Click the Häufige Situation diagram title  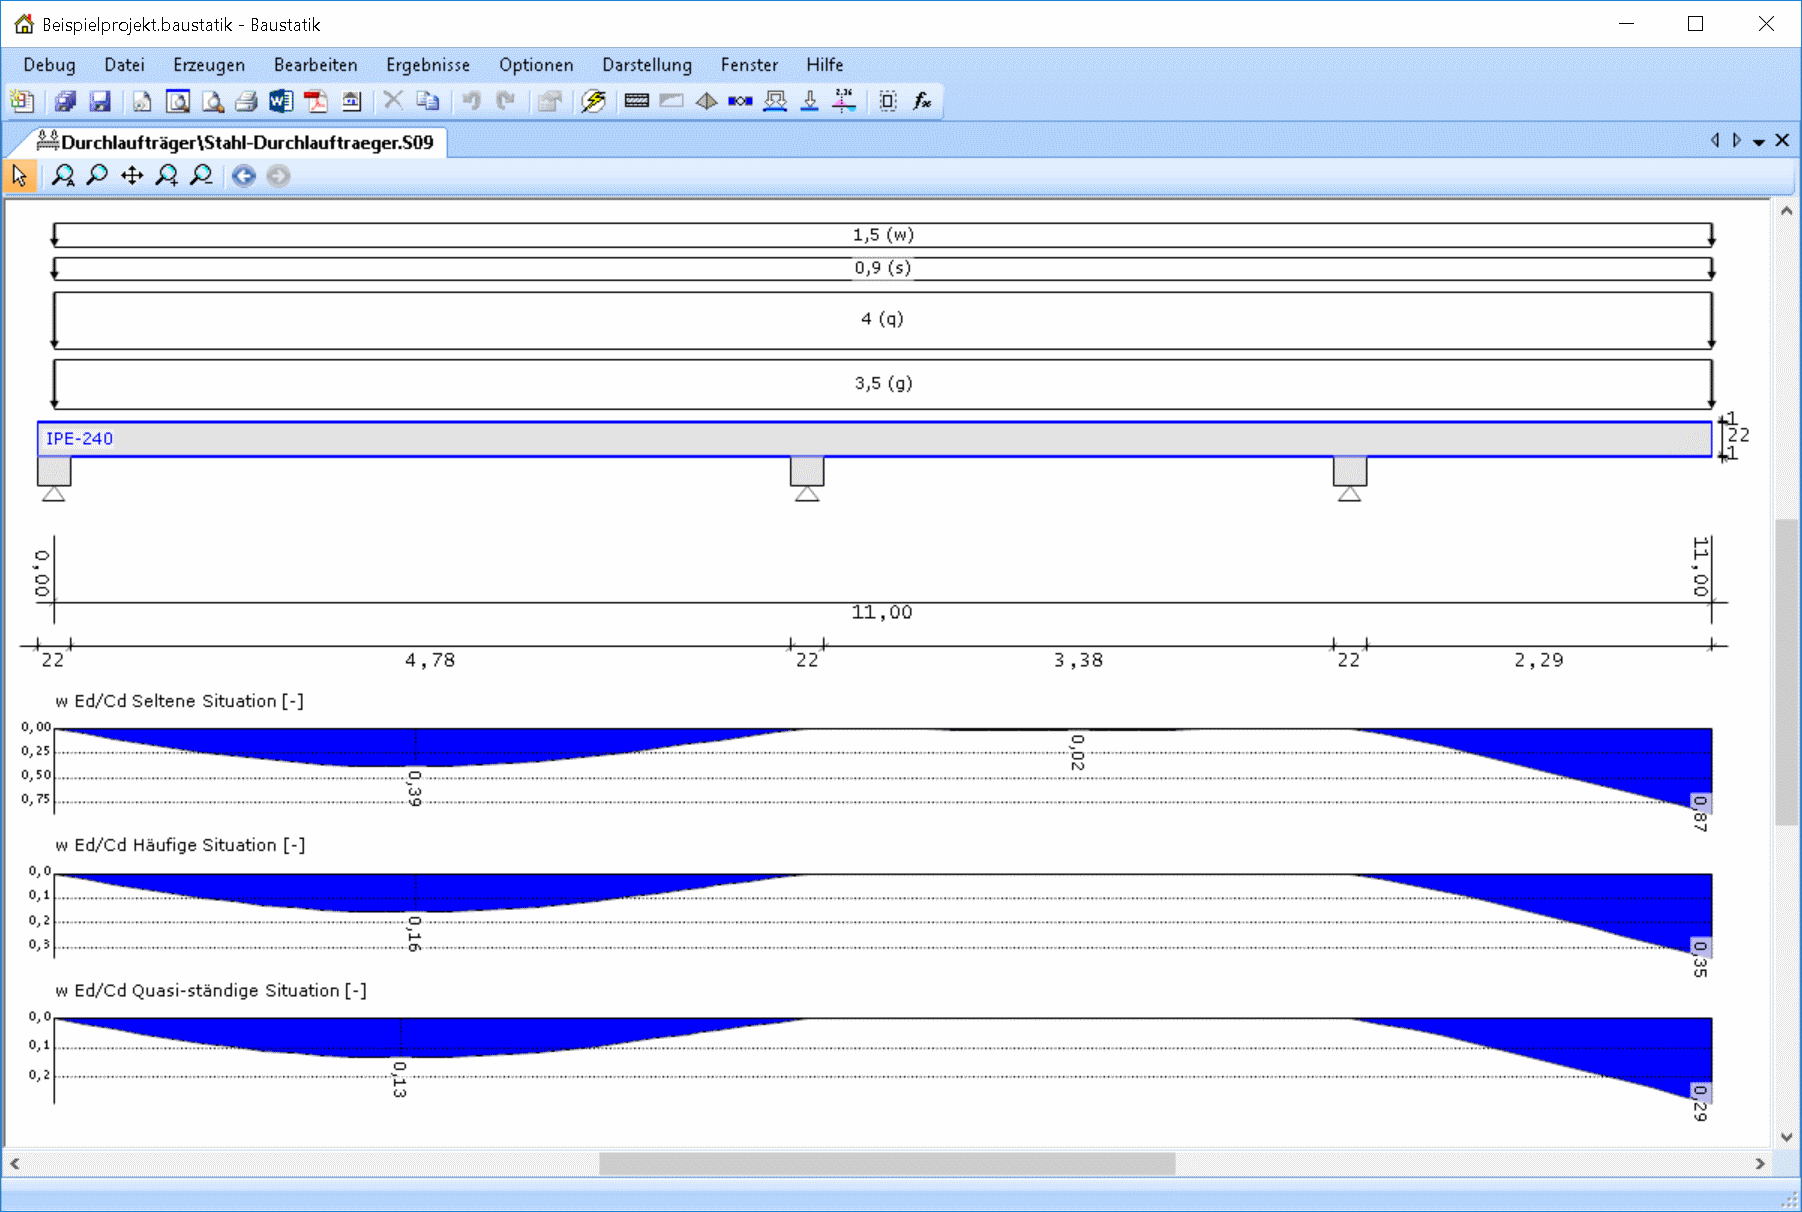[x=181, y=845]
